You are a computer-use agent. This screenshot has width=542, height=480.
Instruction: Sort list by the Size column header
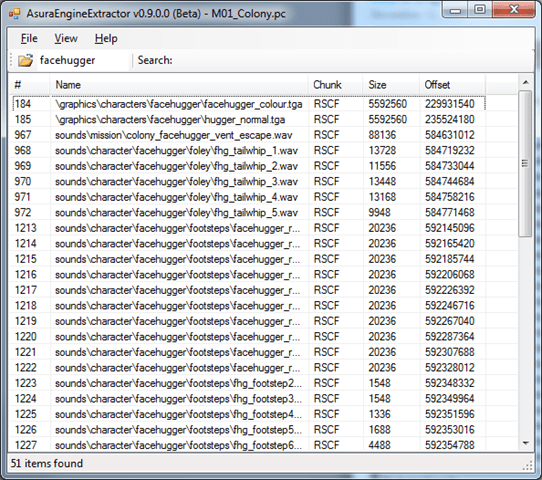pos(391,85)
